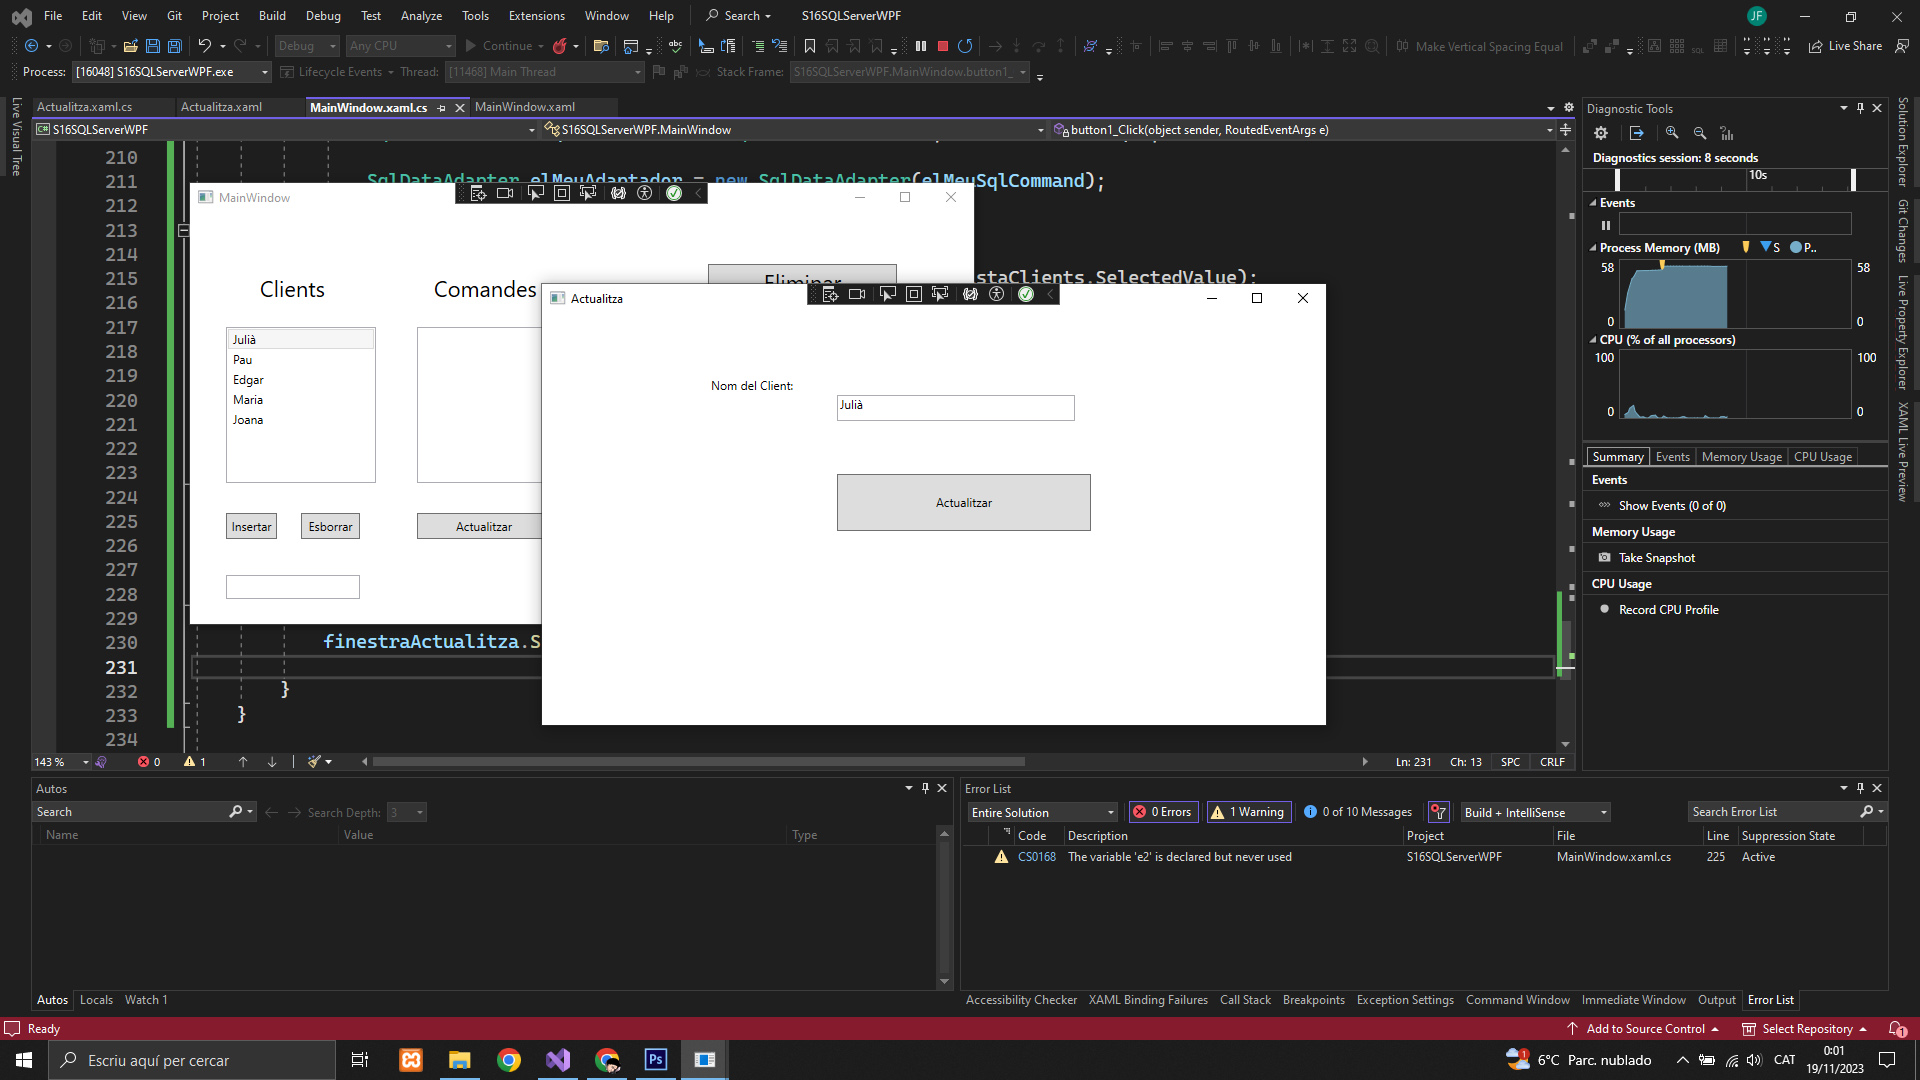Click the Restart debugging icon

click(x=965, y=46)
